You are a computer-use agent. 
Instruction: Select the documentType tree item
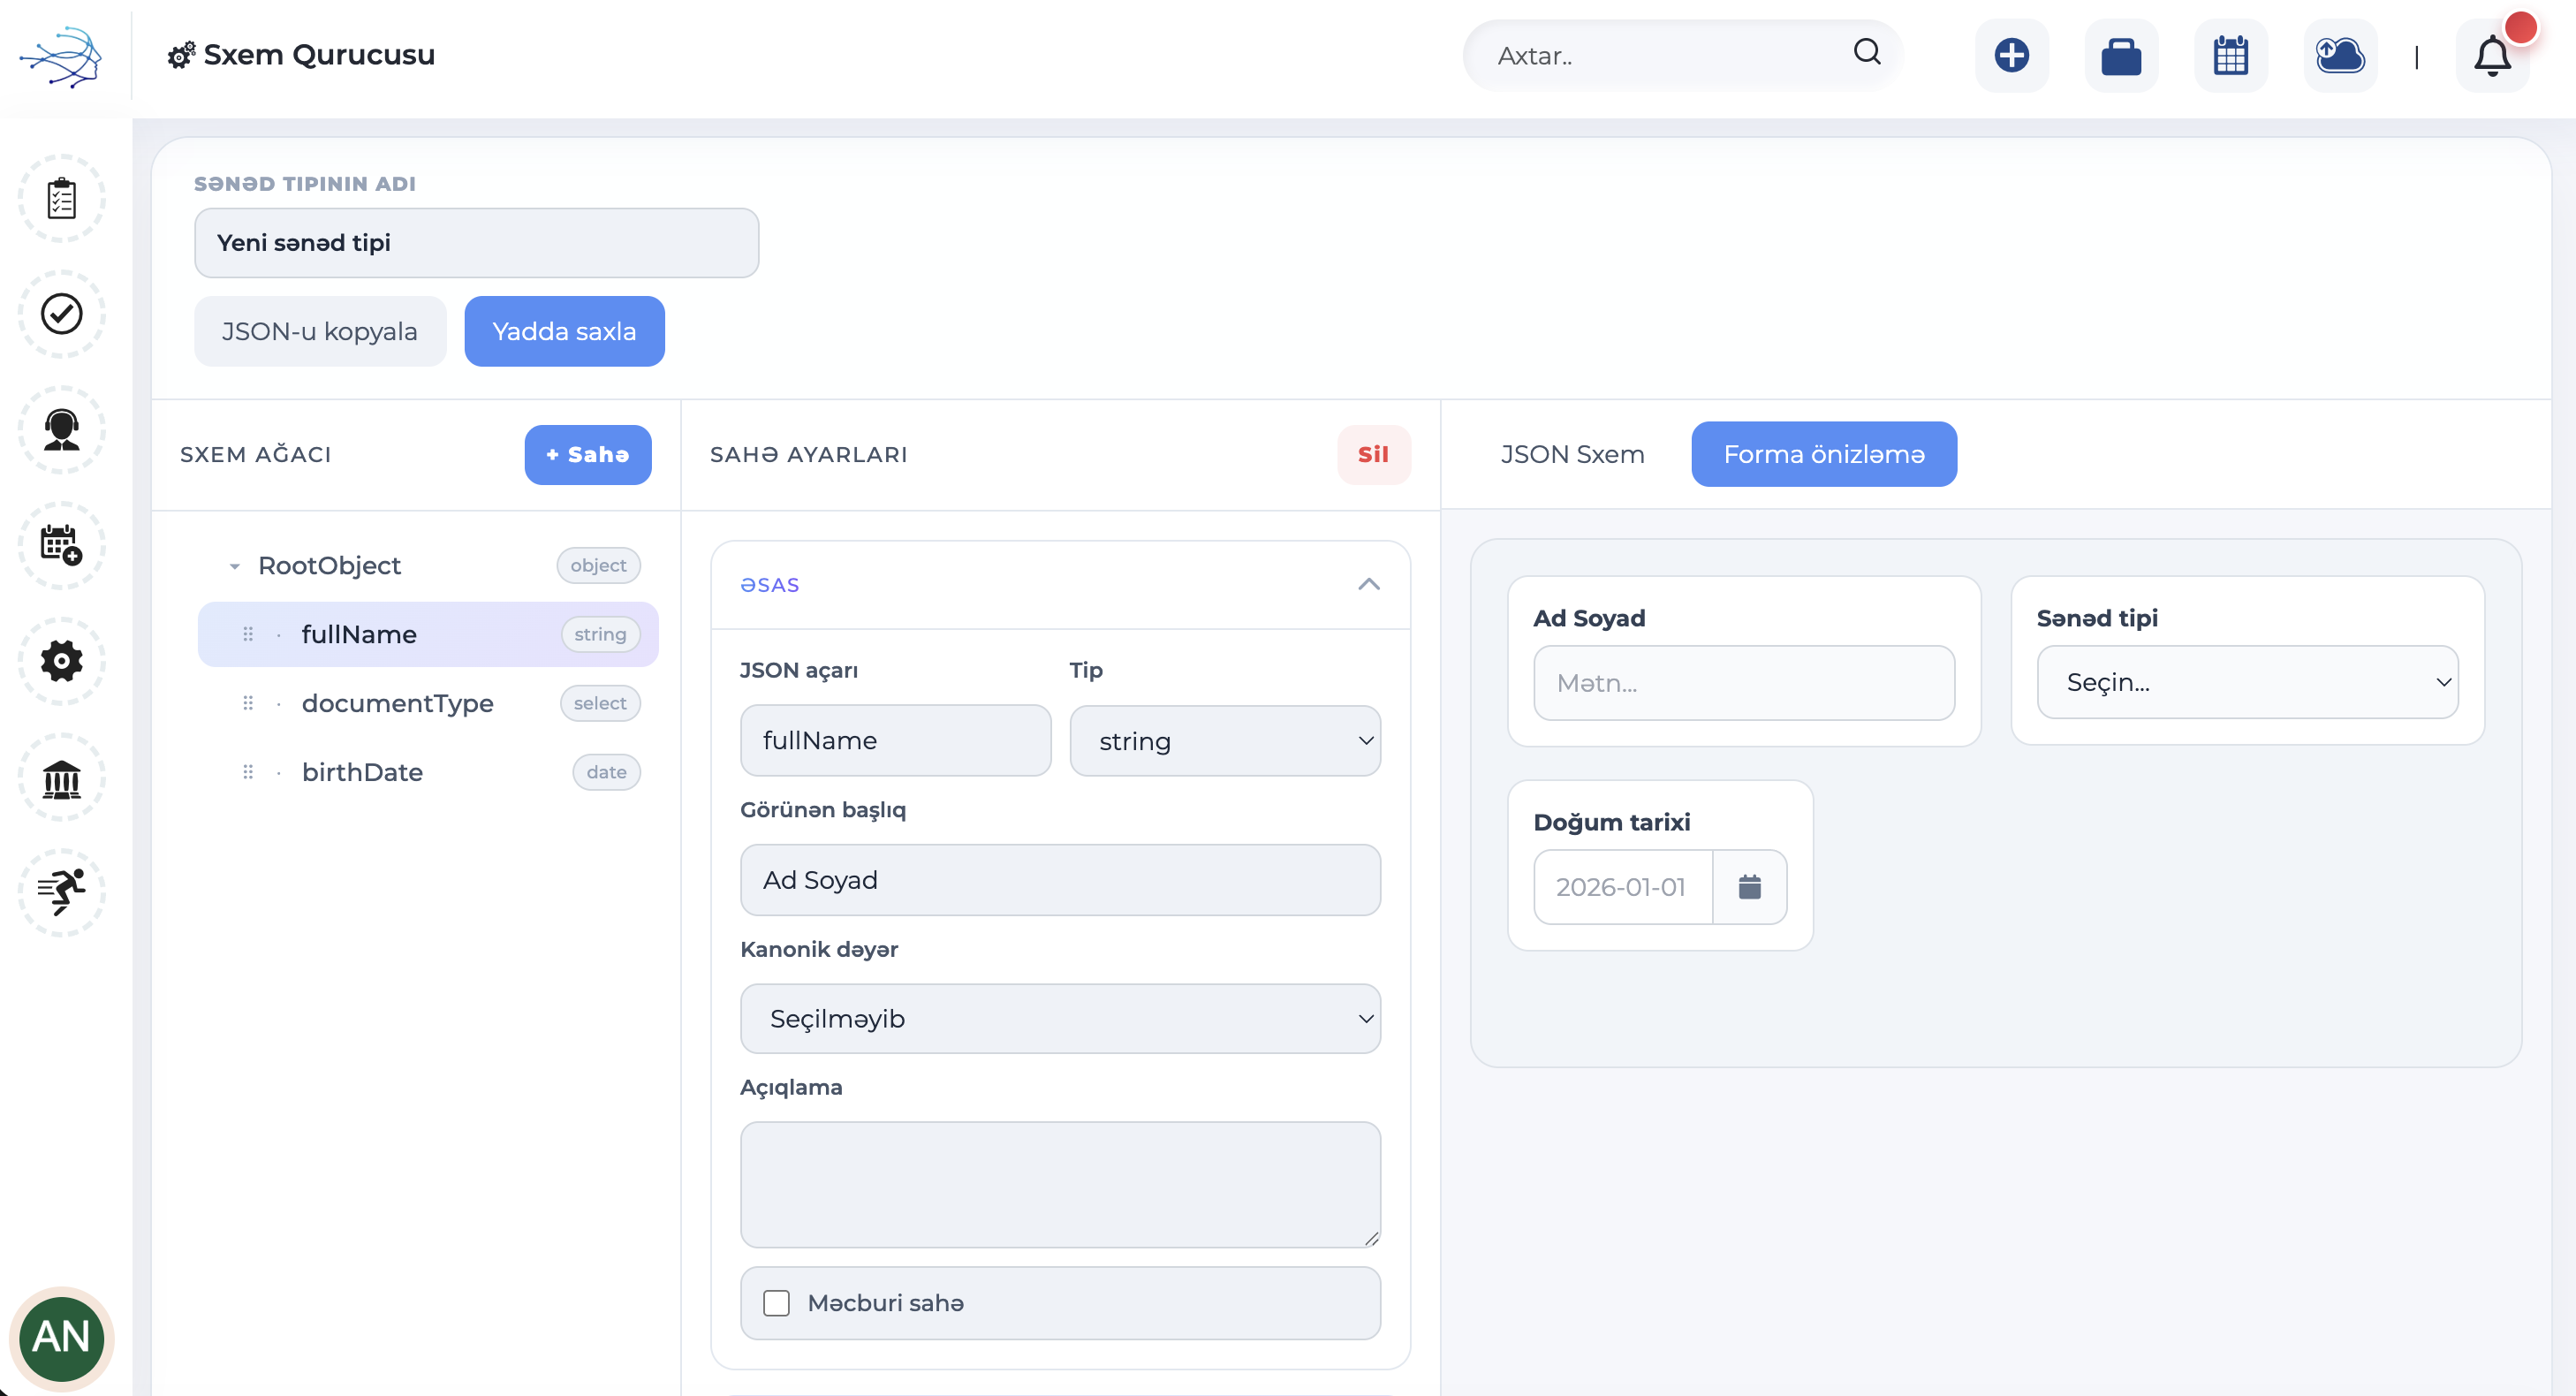click(428, 703)
